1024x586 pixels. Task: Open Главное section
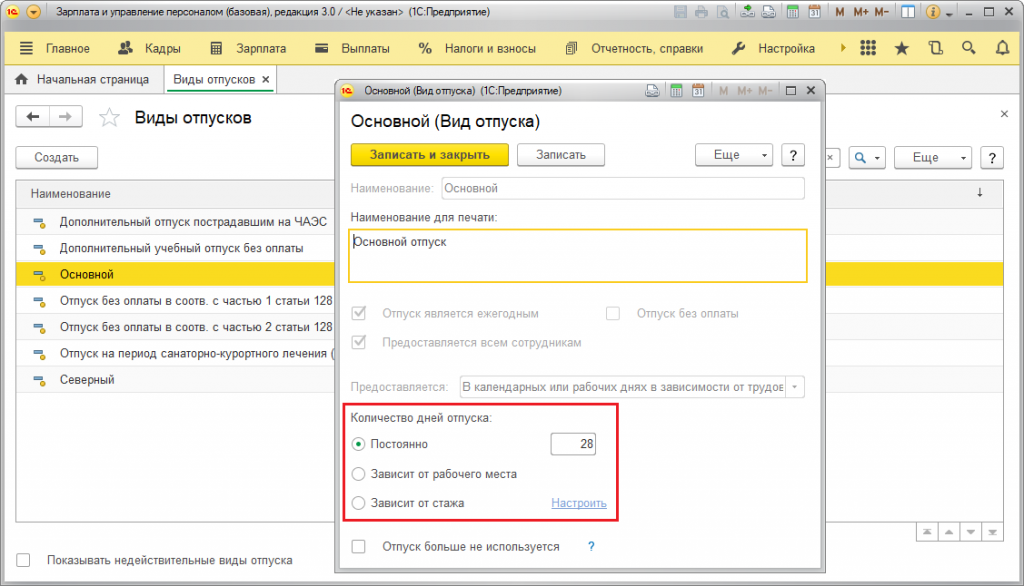(67, 48)
